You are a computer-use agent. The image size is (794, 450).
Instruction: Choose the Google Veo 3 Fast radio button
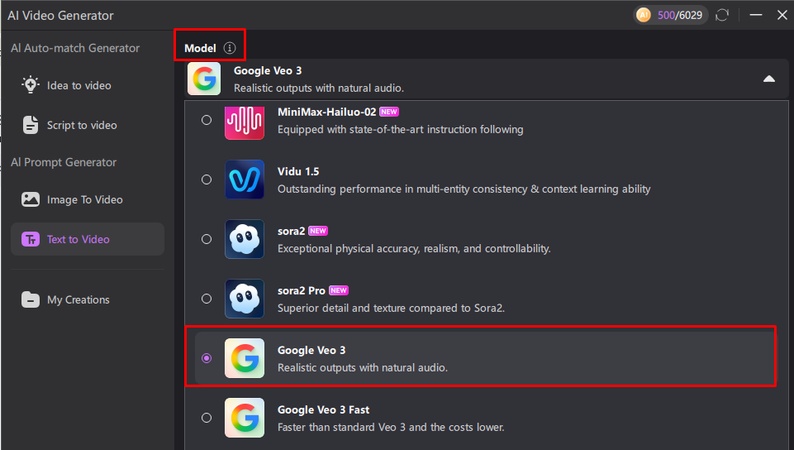tap(206, 417)
